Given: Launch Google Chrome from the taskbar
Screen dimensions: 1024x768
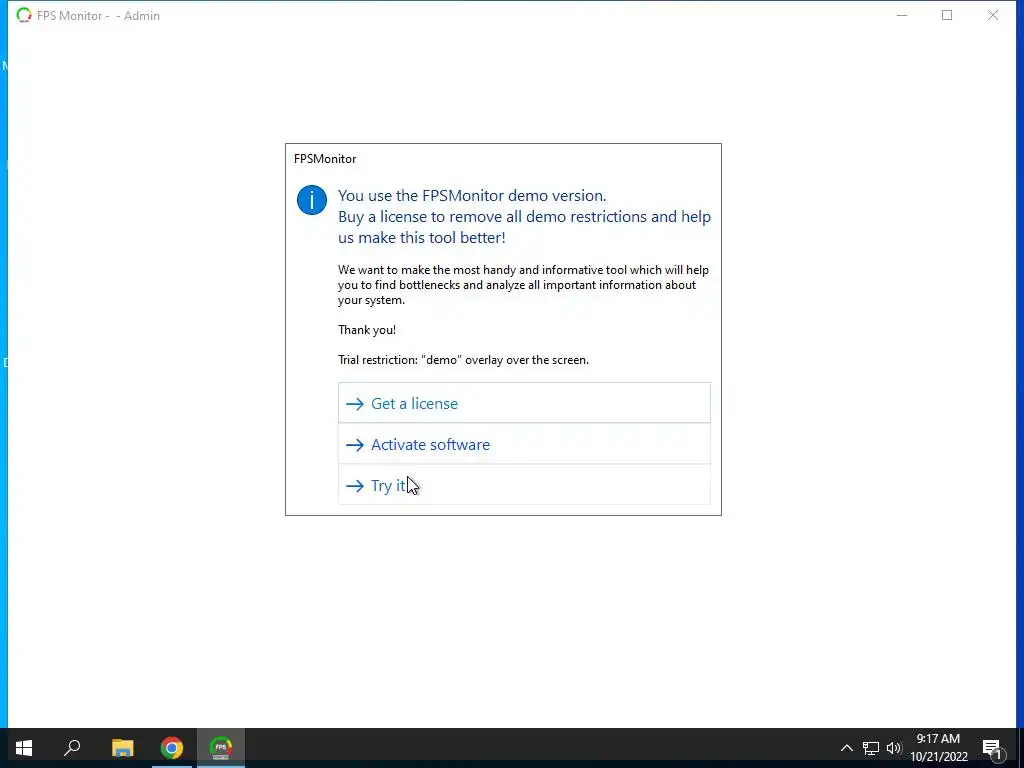Looking at the screenshot, I should point(172,748).
